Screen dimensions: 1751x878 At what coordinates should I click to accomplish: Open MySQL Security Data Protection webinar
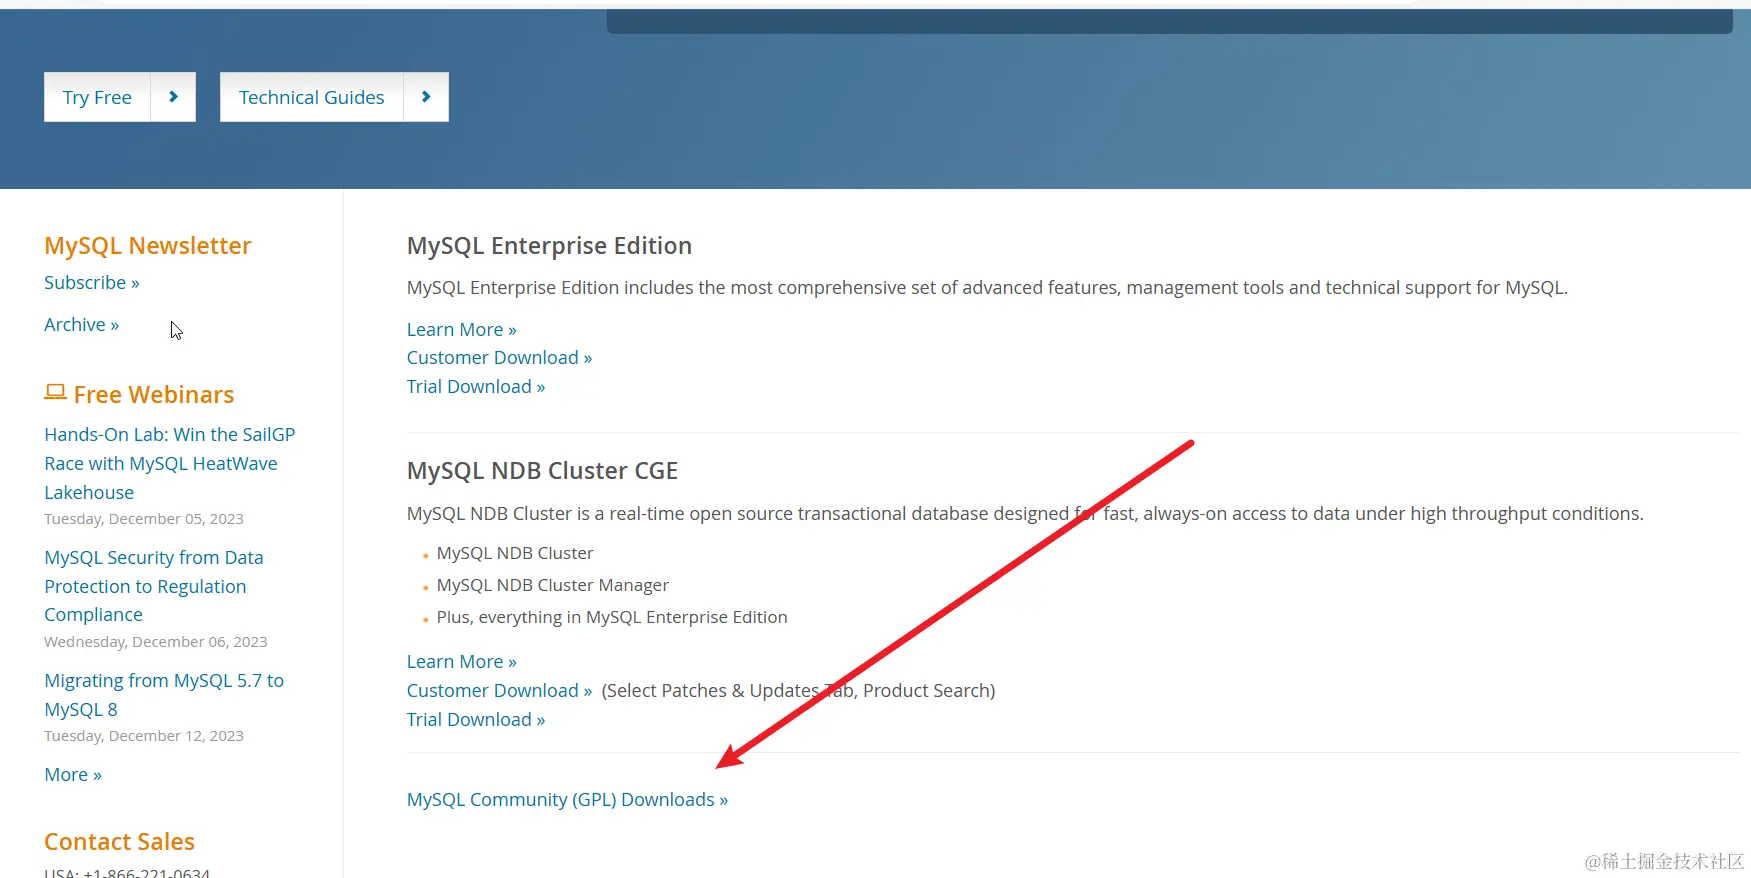(154, 586)
